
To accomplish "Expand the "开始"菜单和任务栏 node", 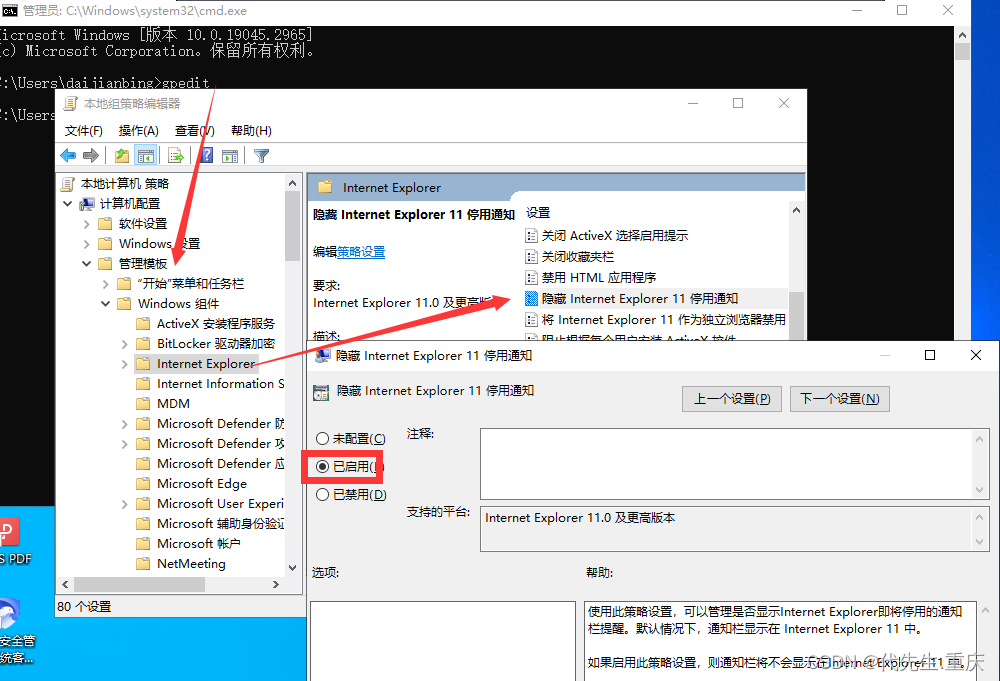I will tap(106, 284).
